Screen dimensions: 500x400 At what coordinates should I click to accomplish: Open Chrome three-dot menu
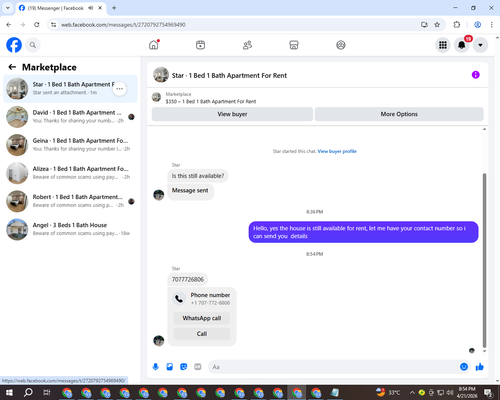(492, 25)
